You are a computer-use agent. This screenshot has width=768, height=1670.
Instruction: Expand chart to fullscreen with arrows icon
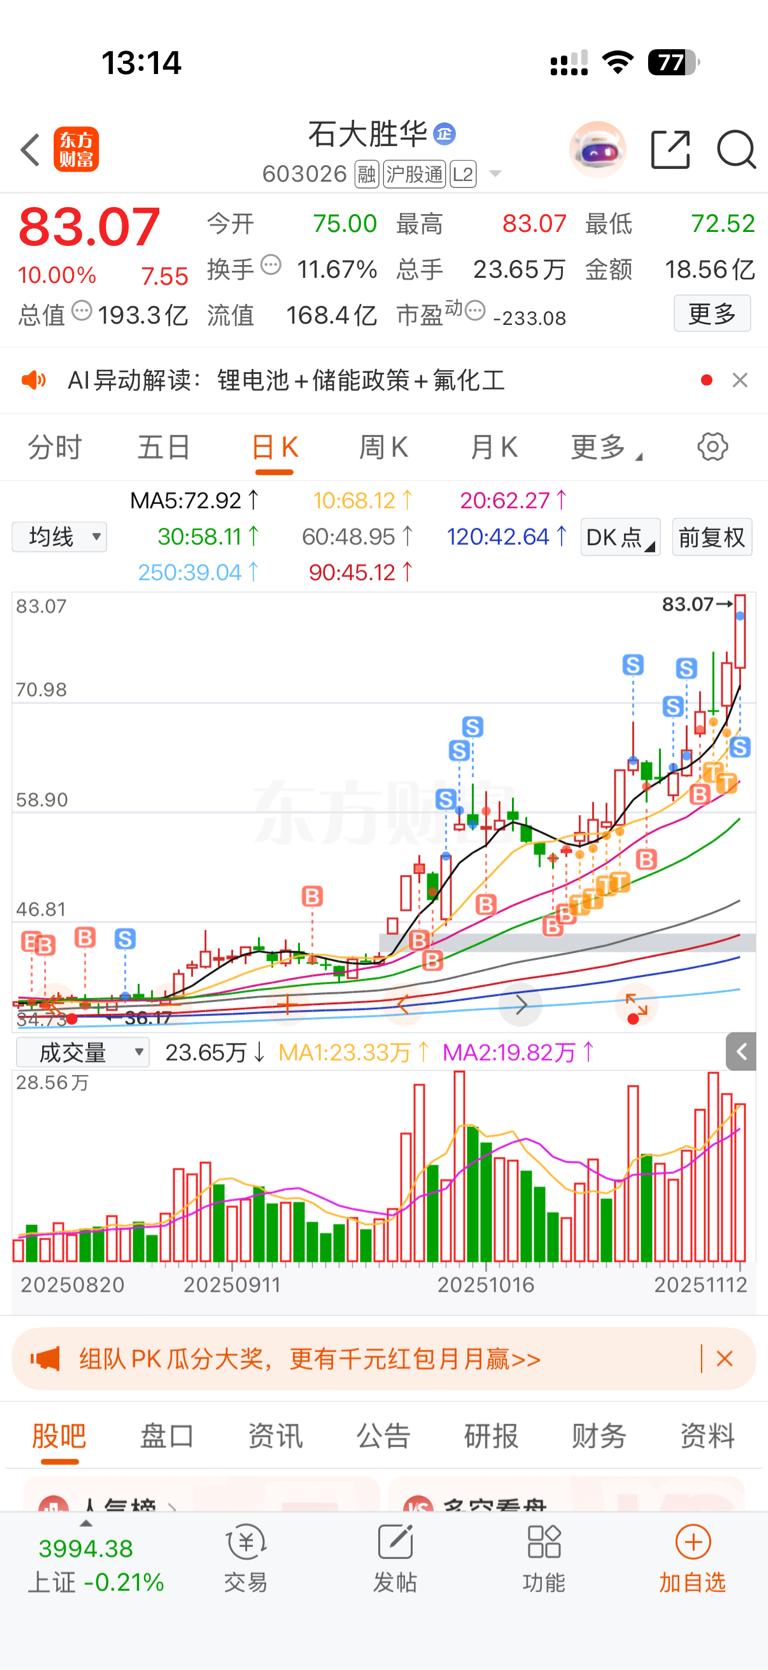636,1004
